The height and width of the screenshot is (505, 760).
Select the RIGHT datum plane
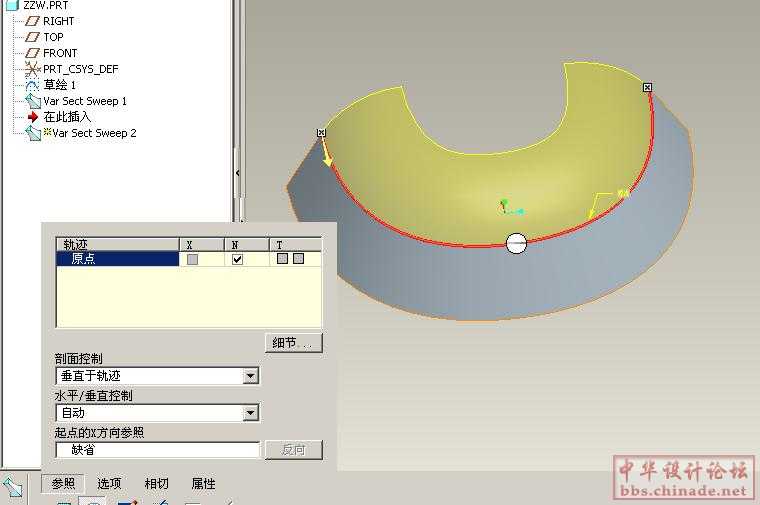pos(50,21)
